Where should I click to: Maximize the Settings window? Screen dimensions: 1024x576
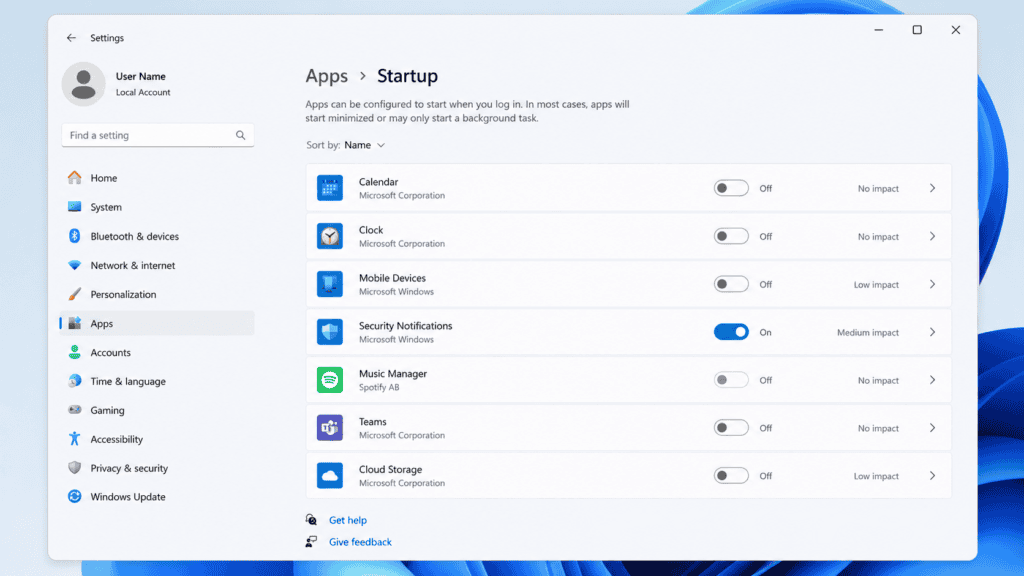pos(917,30)
